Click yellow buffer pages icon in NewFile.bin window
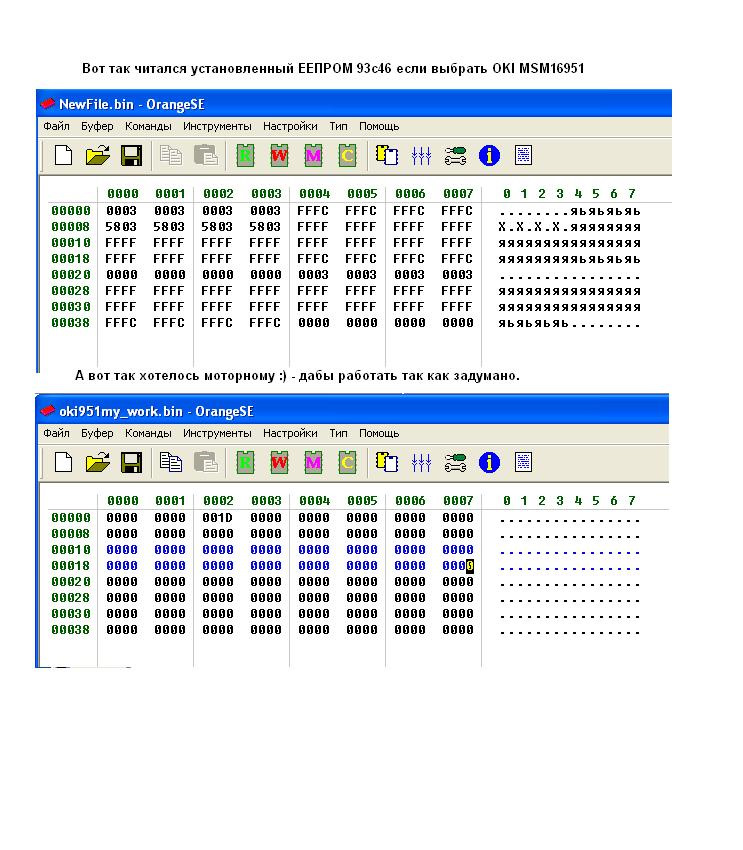The height and width of the screenshot is (850, 743). 387,156
